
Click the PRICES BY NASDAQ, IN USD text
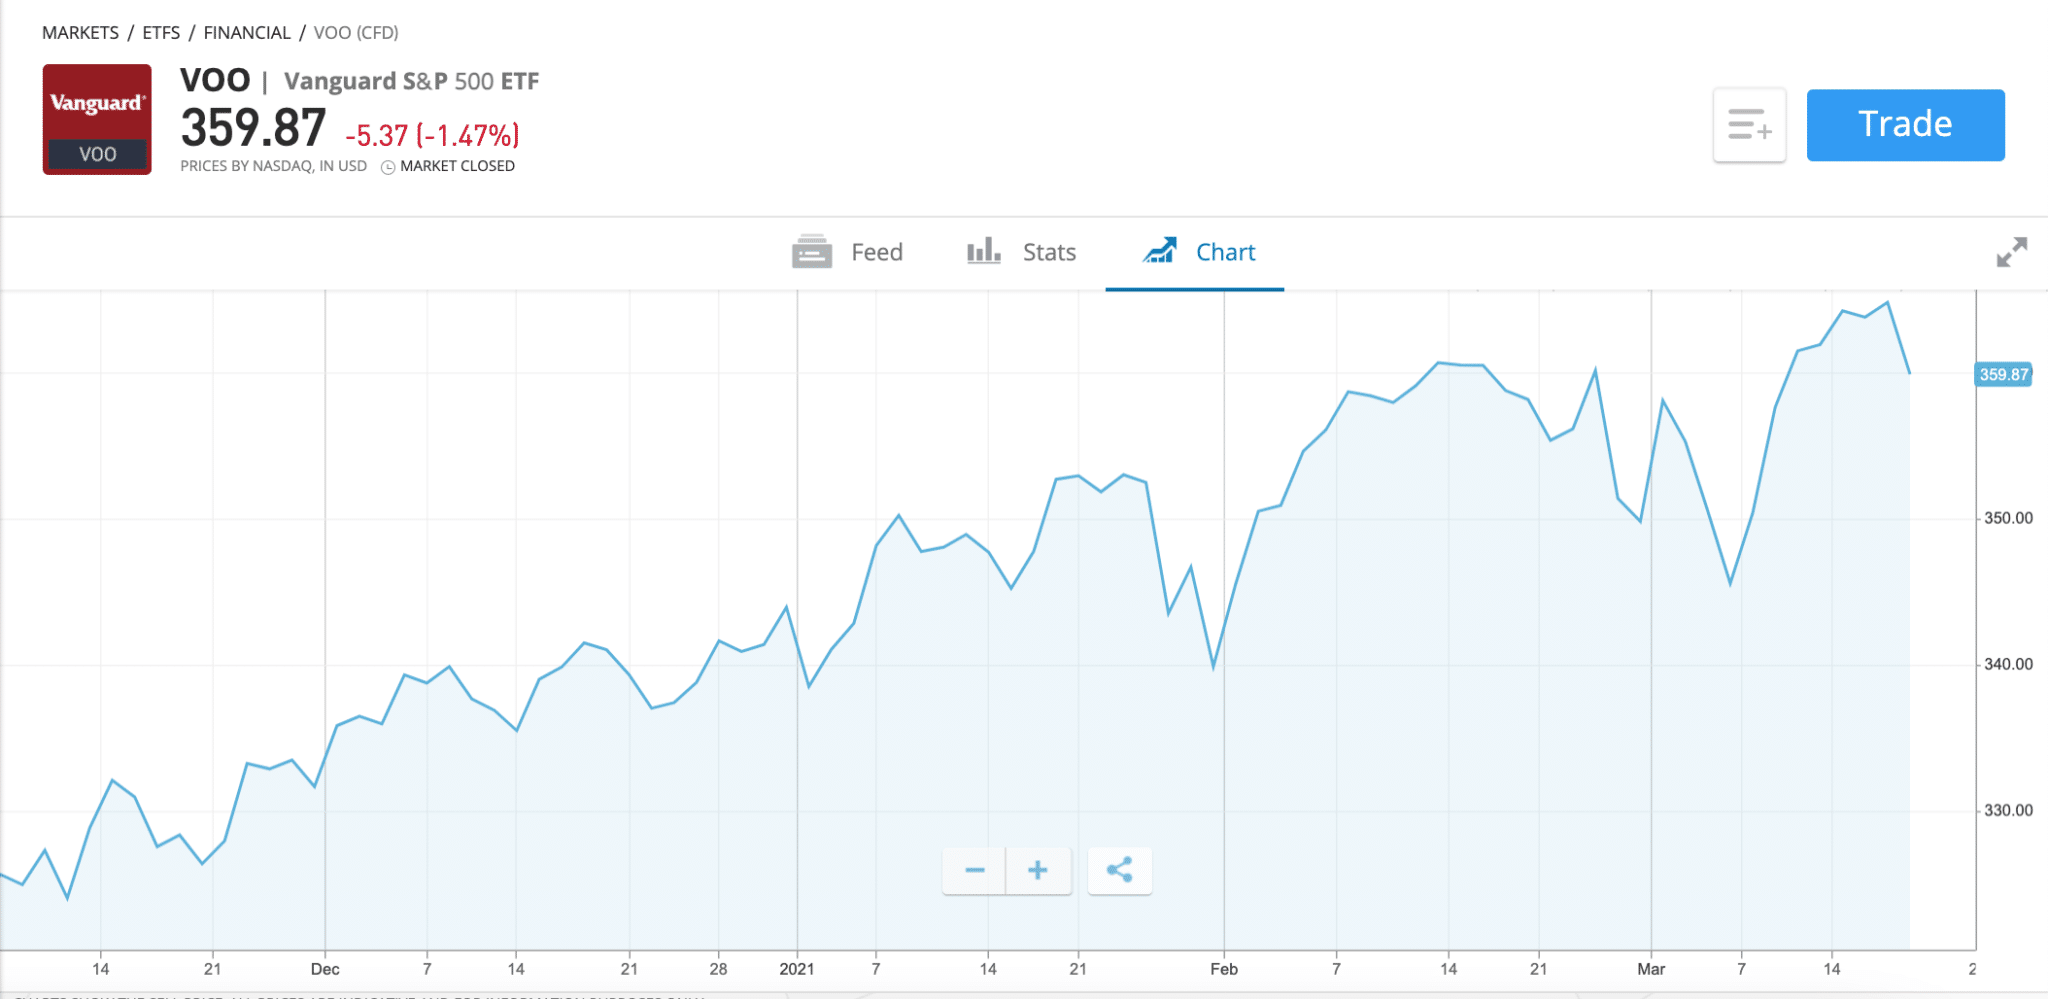point(273,166)
